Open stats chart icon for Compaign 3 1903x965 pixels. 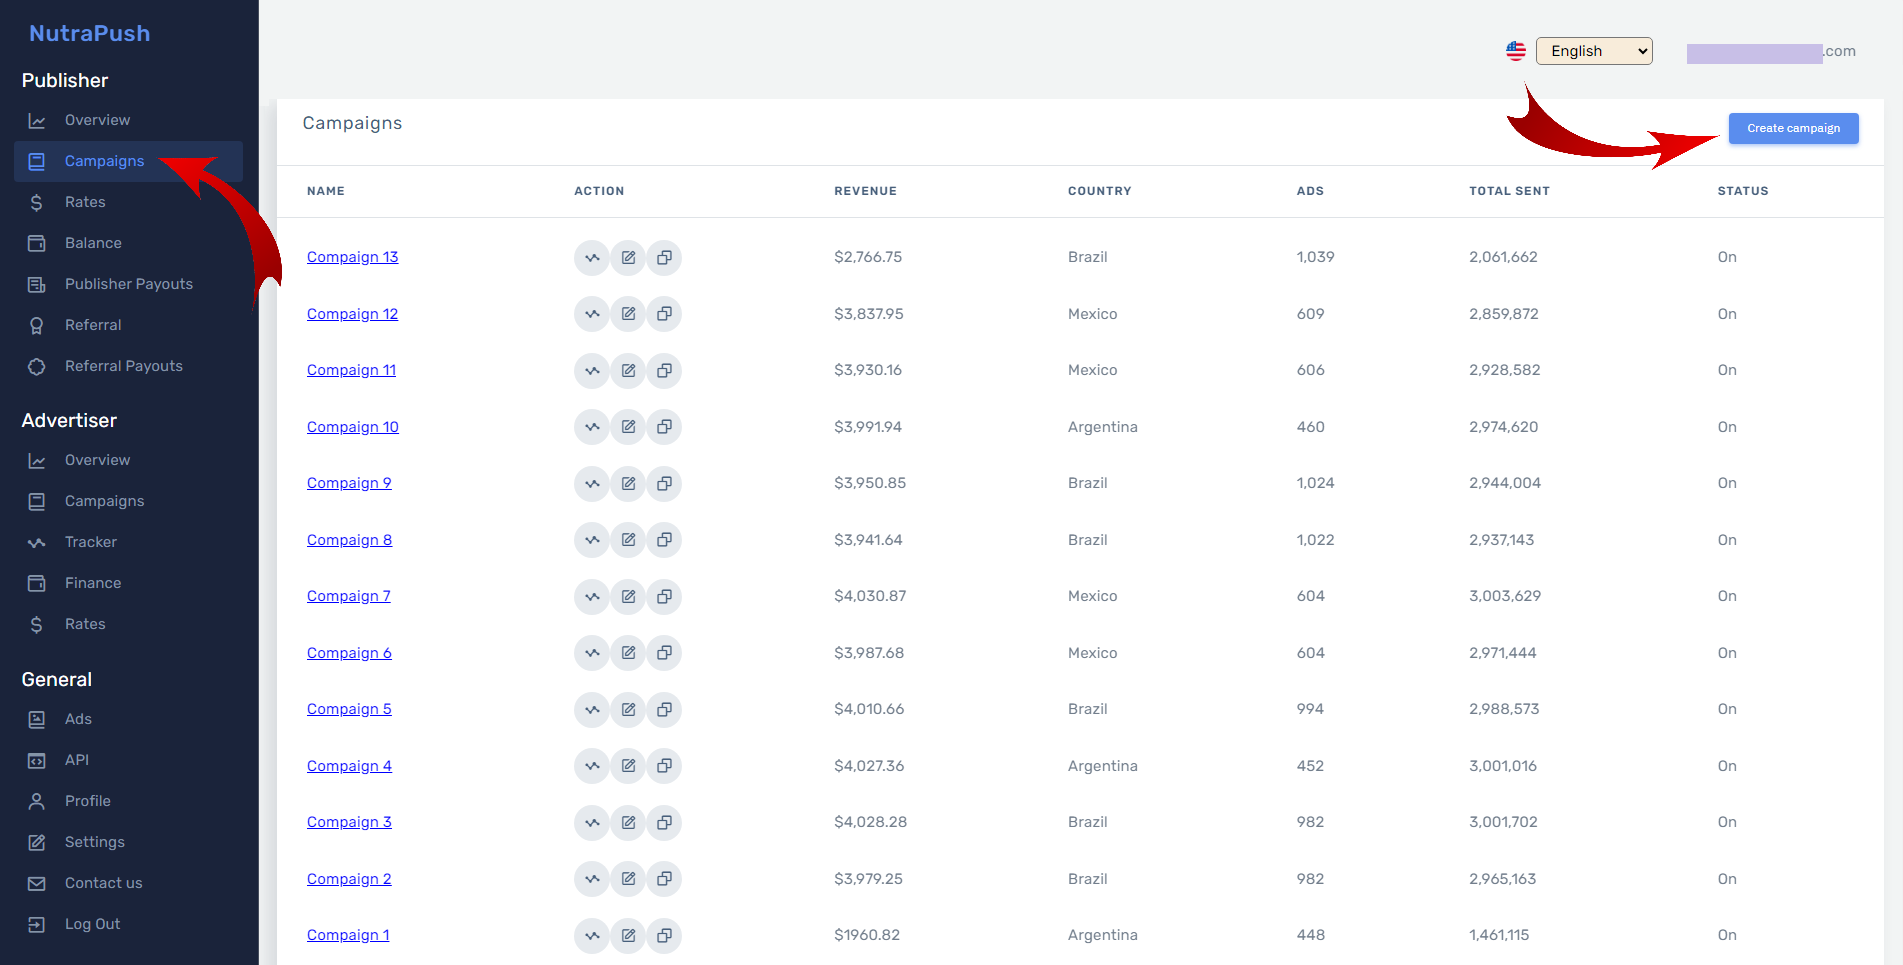coord(592,823)
